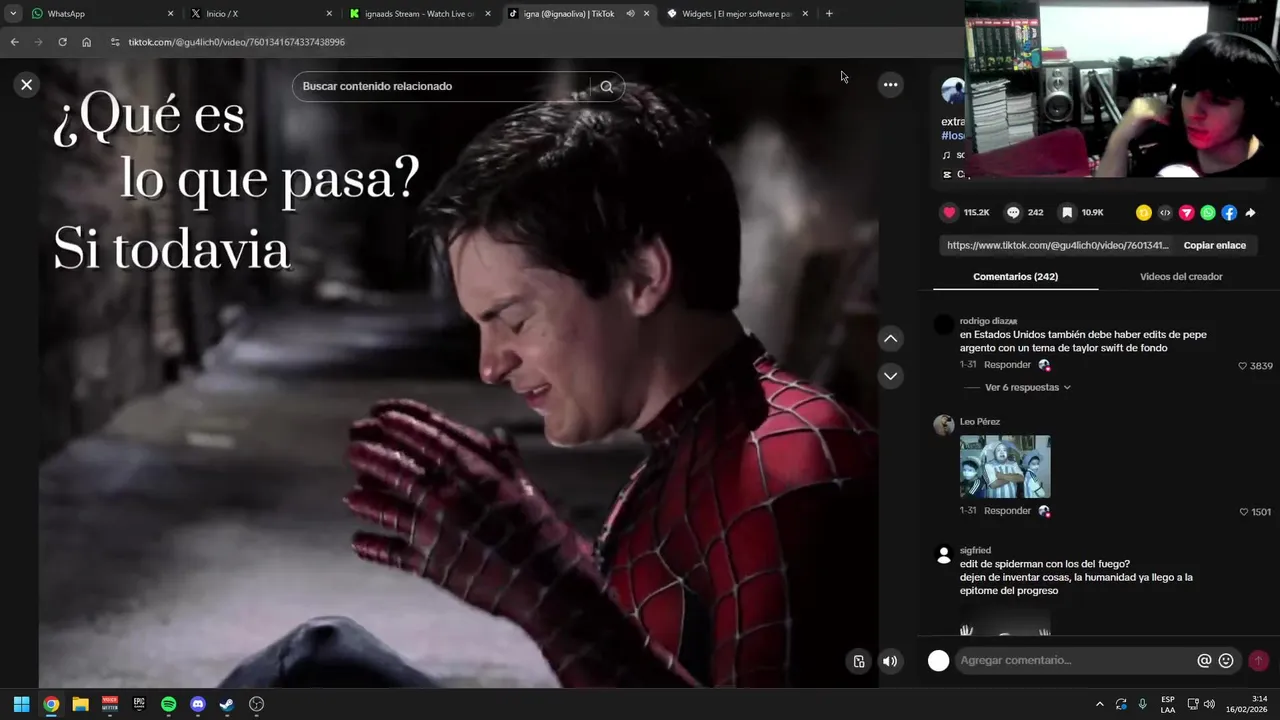Click the browser back arrow
The image size is (1280, 720).
pyautogui.click(x=14, y=42)
